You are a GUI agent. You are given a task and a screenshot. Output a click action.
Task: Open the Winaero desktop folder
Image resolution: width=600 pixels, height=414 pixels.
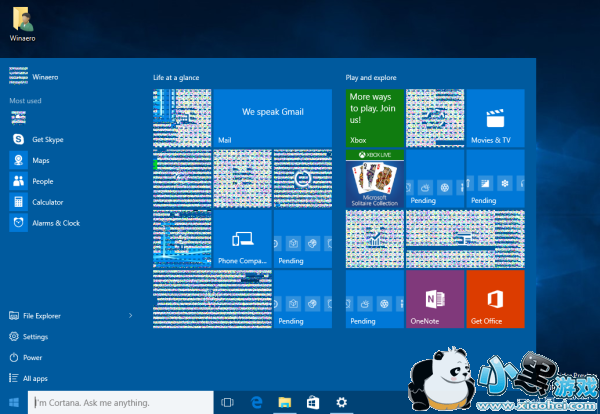point(20,22)
